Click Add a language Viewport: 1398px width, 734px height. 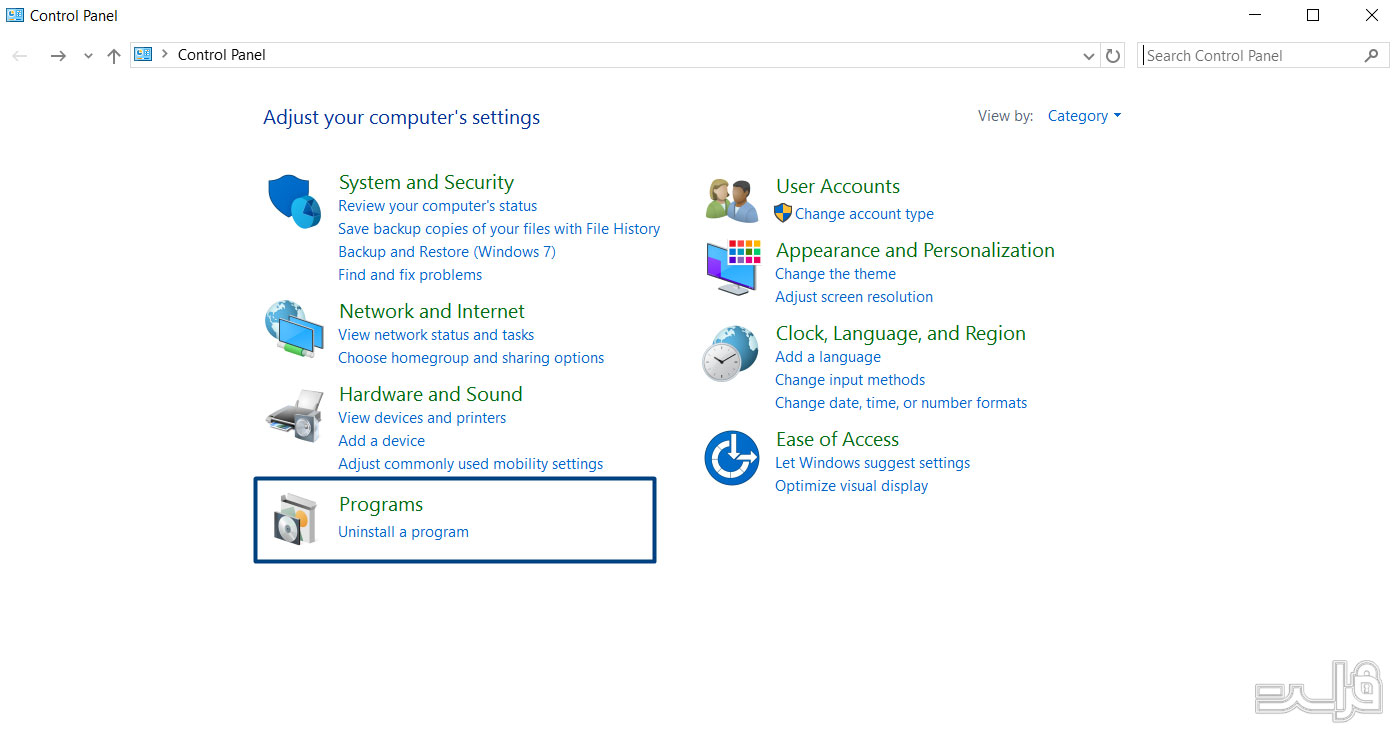[828, 357]
